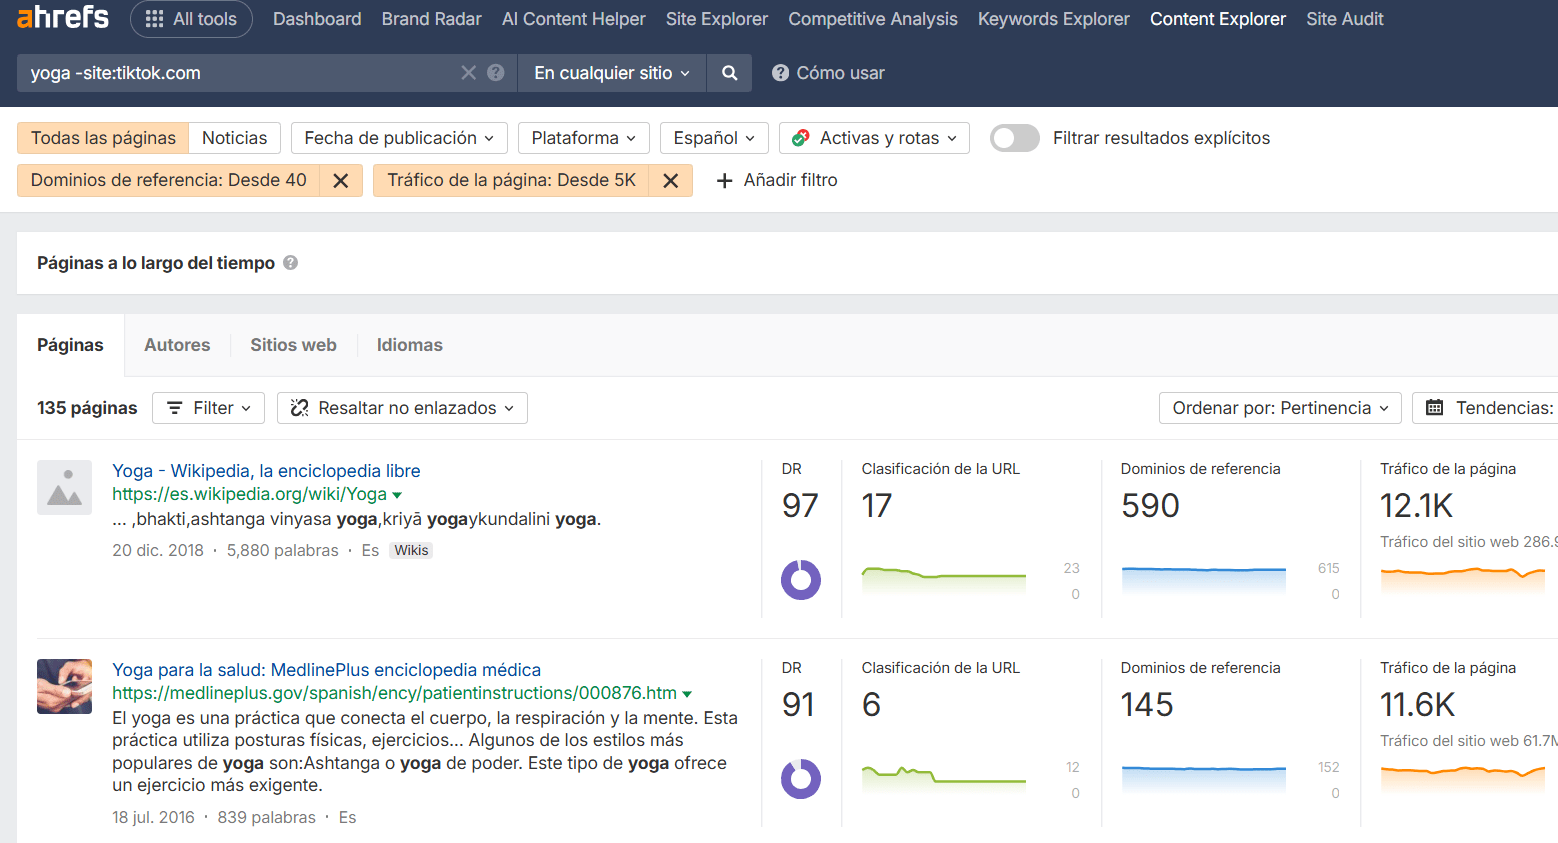This screenshot has width=1558, height=843.
Task: Open Competitive Analysis in navigation
Action: (x=873, y=19)
